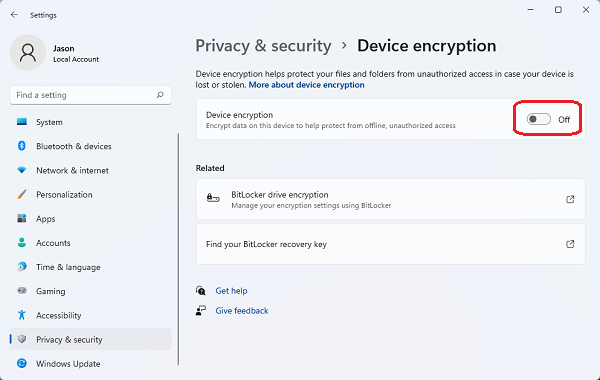Click the Windows Update refresh icon
The width and height of the screenshot is (600, 380).
point(22,363)
